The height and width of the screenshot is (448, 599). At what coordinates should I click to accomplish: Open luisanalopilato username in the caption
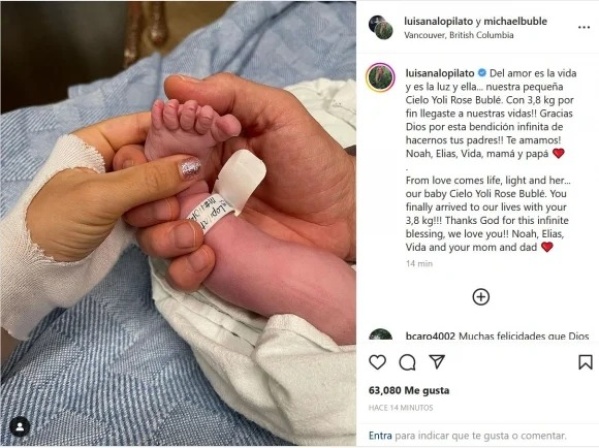(440, 73)
